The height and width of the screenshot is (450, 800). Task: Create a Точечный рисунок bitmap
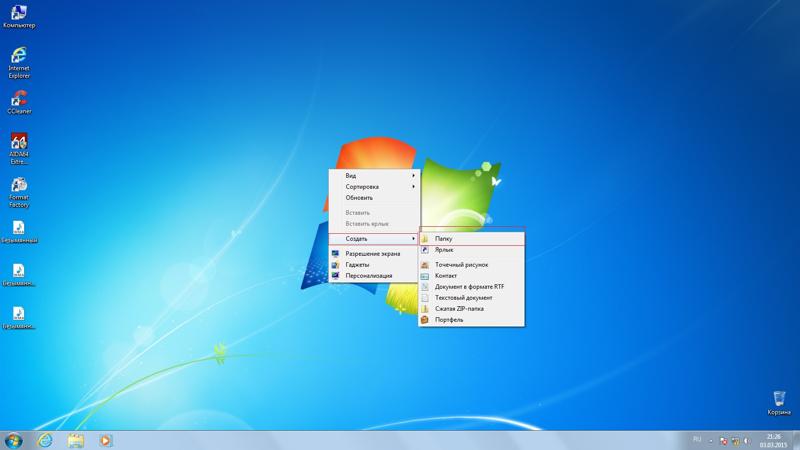pyautogui.click(x=471, y=265)
